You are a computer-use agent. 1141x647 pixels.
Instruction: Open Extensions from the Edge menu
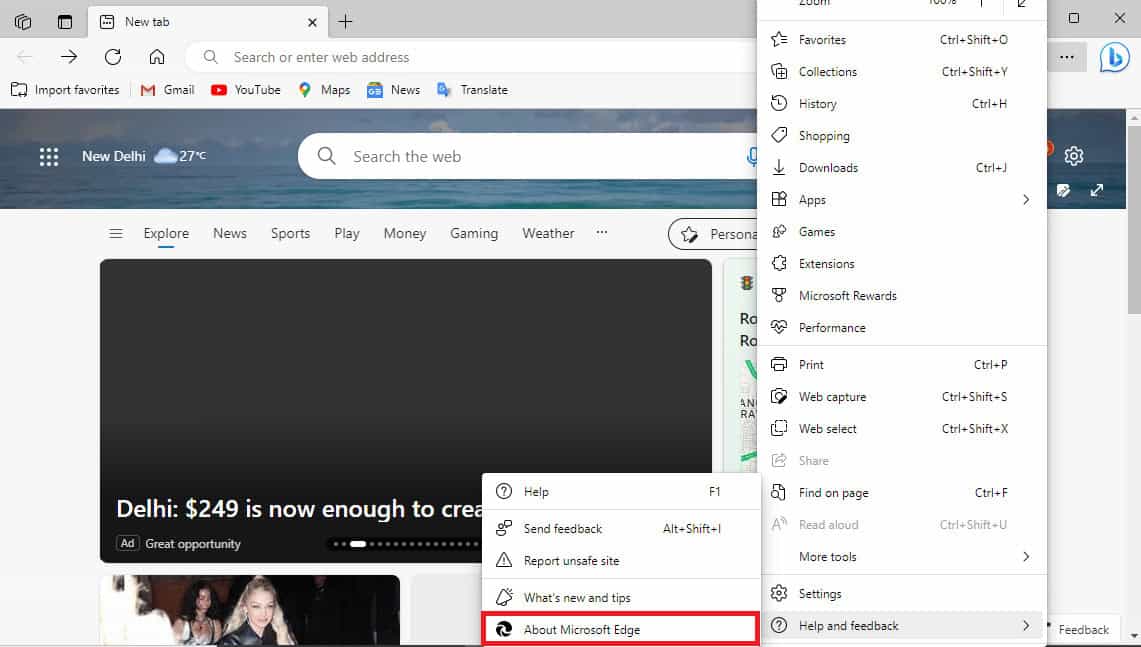pyautogui.click(x=901, y=263)
